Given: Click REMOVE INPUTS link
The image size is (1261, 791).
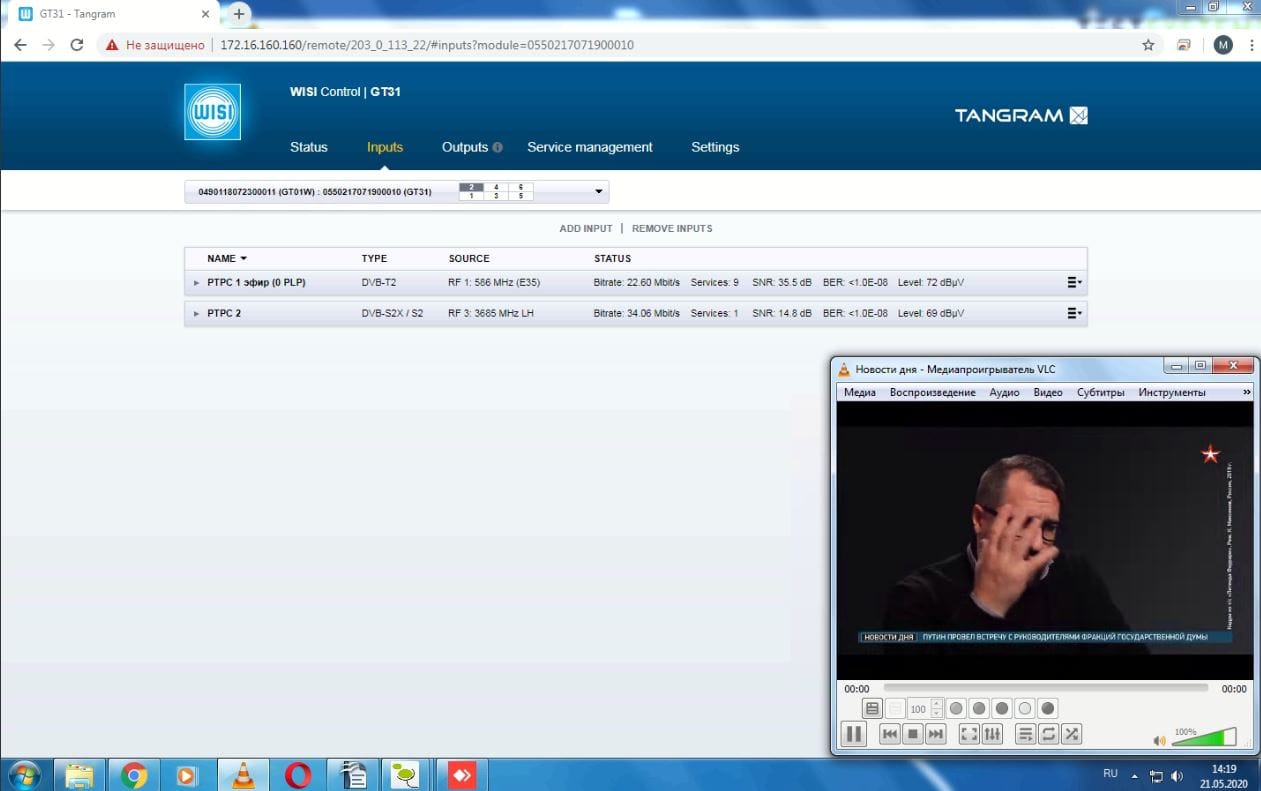Looking at the screenshot, I should (x=672, y=229).
